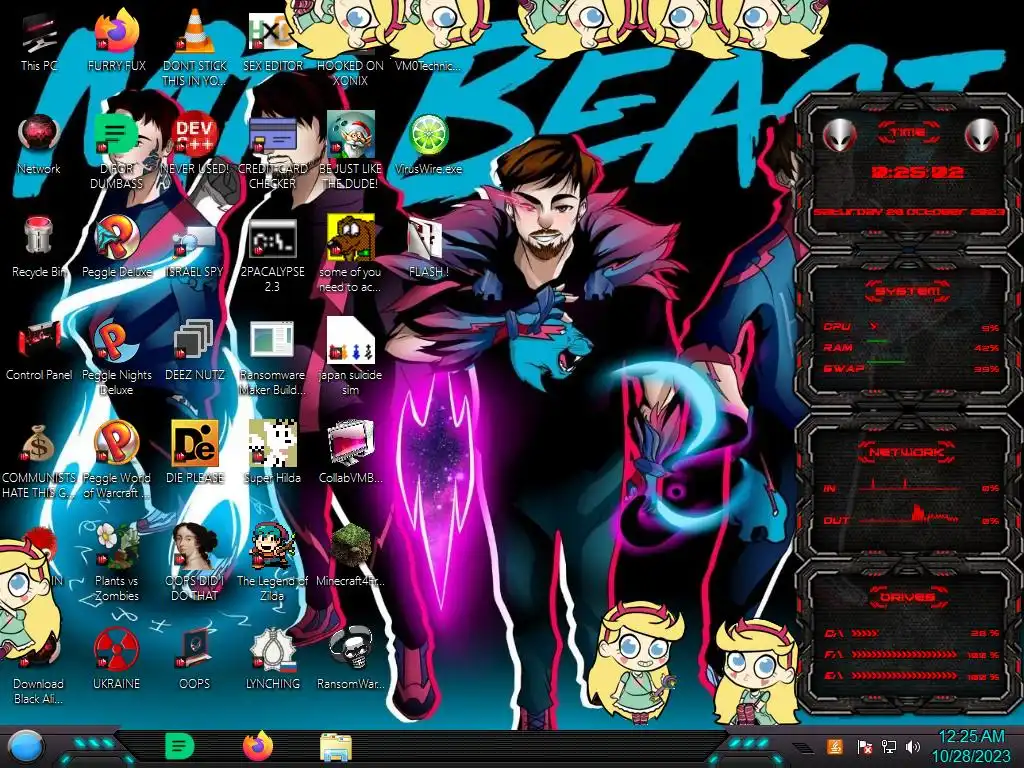
Task: Click the left alien head logo on the widget
Action: click(x=839, y=136)
